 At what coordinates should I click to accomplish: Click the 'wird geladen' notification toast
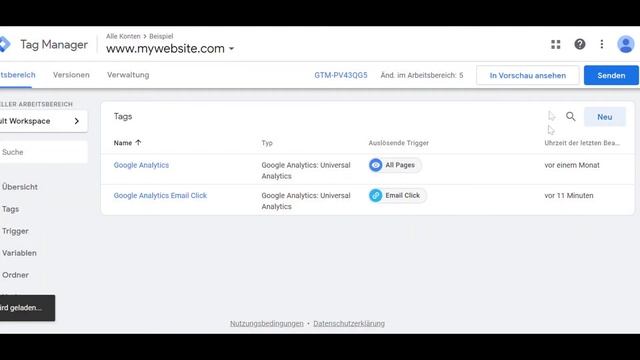point(27,308)
